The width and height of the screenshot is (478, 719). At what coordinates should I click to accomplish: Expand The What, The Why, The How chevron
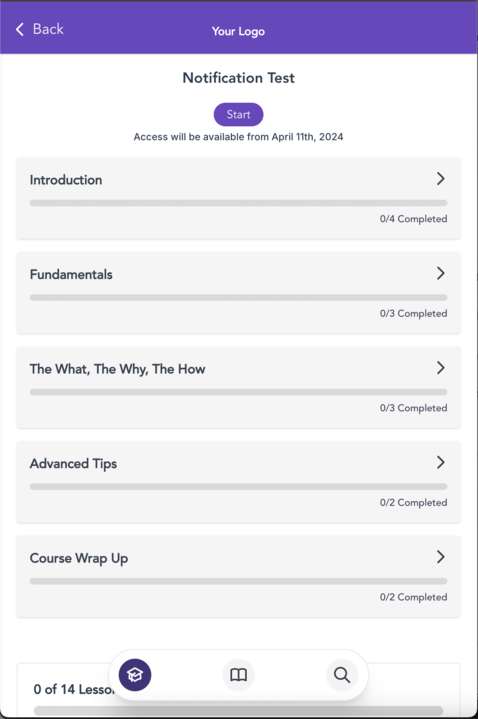440,367
